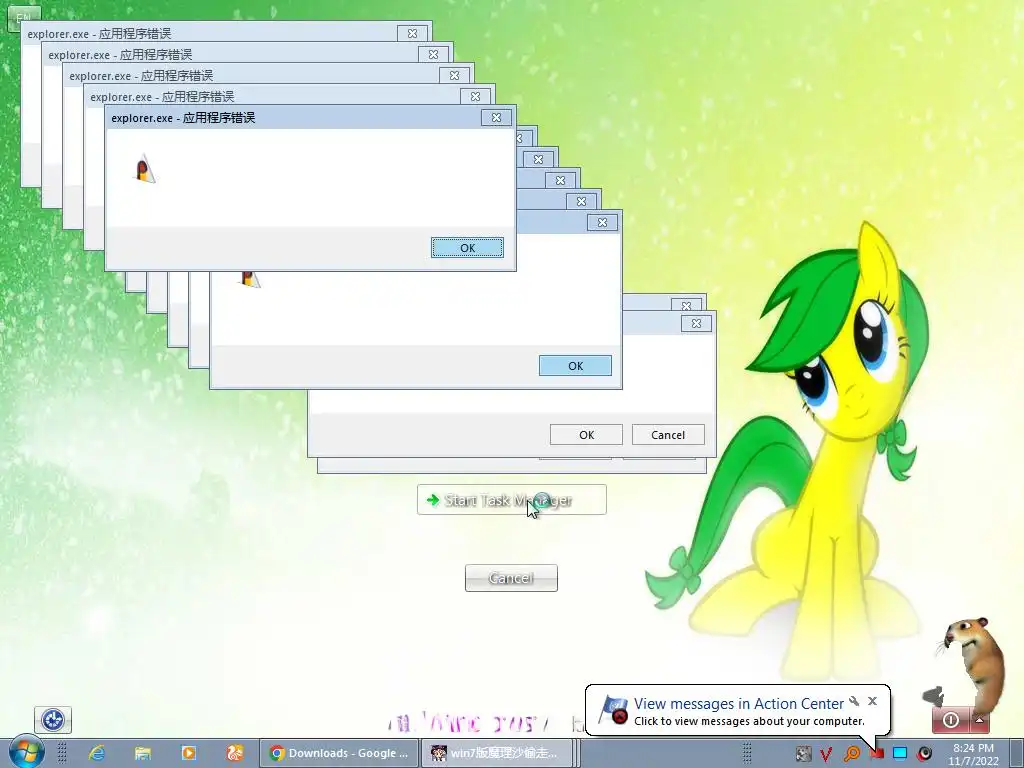Click View messages in Action Center link

[x=739, y=703]
